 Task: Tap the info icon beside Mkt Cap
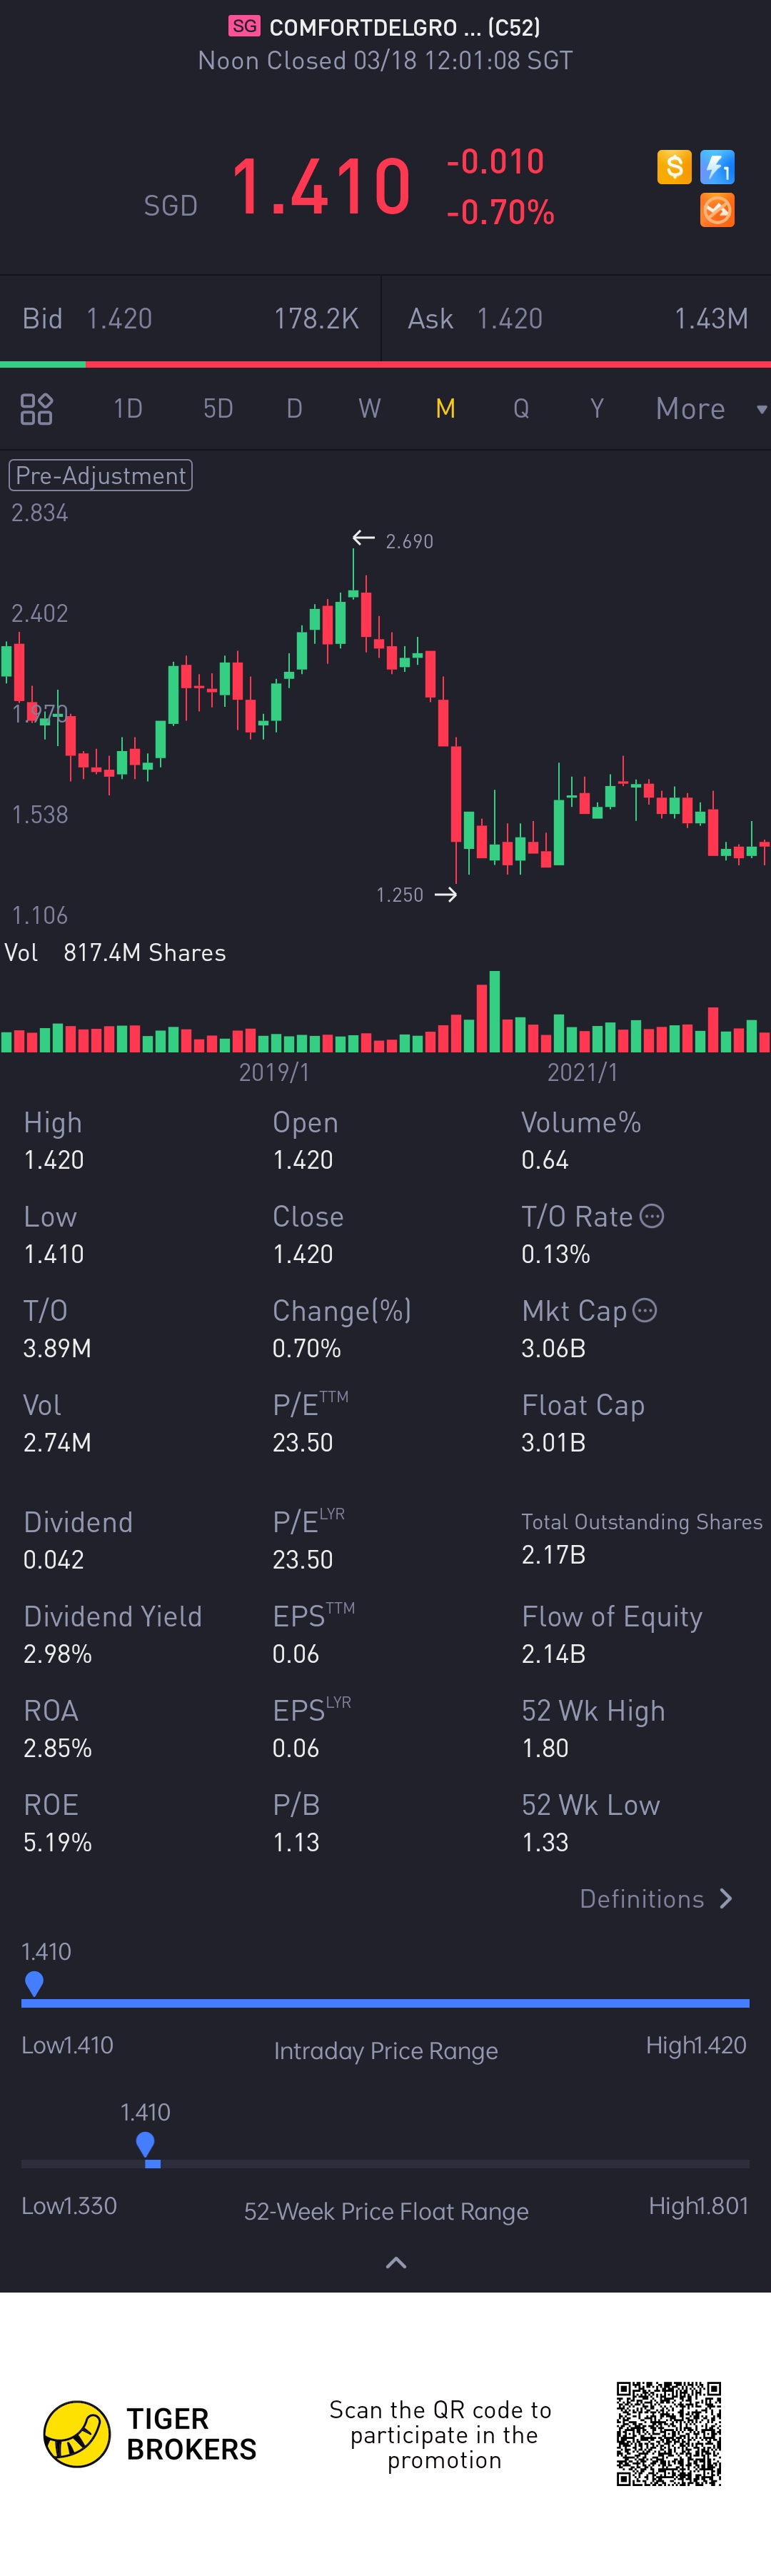645,1310
